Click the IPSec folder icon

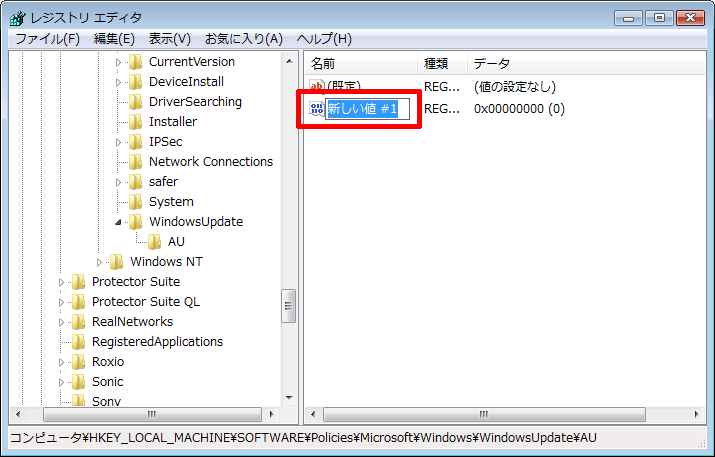click(135, 142)
